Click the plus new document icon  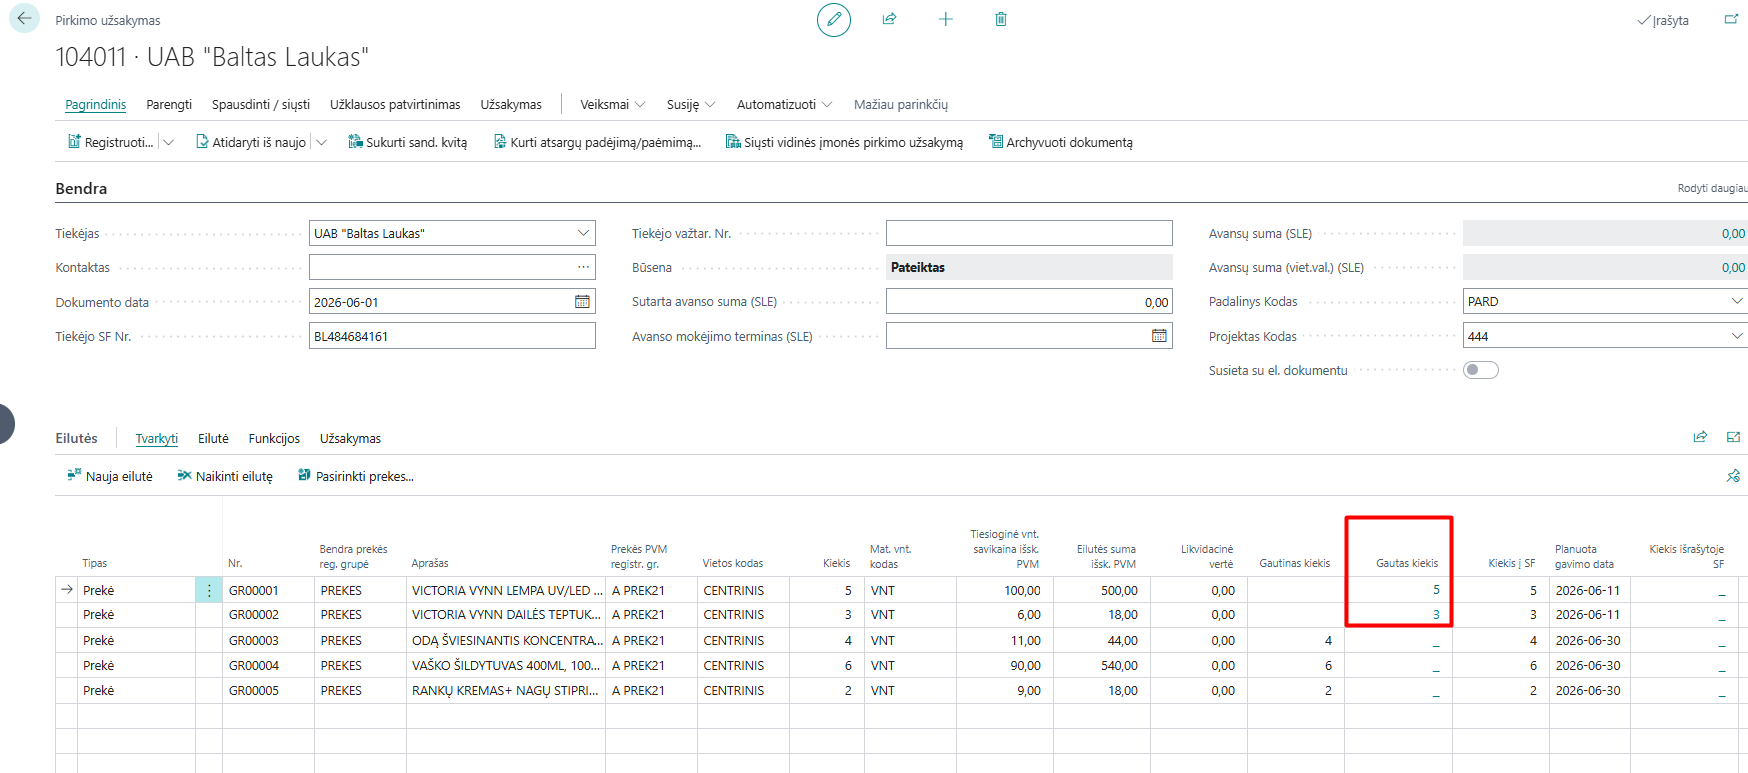click(x=945, y=19)
